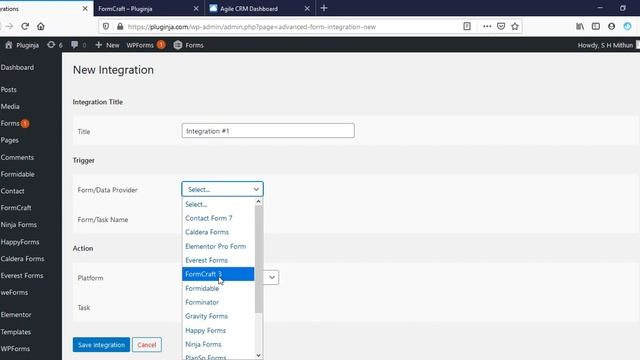Choose Contact Form 7 from provider list
This screenshot has height=360, width=640.
coord(218,218)
